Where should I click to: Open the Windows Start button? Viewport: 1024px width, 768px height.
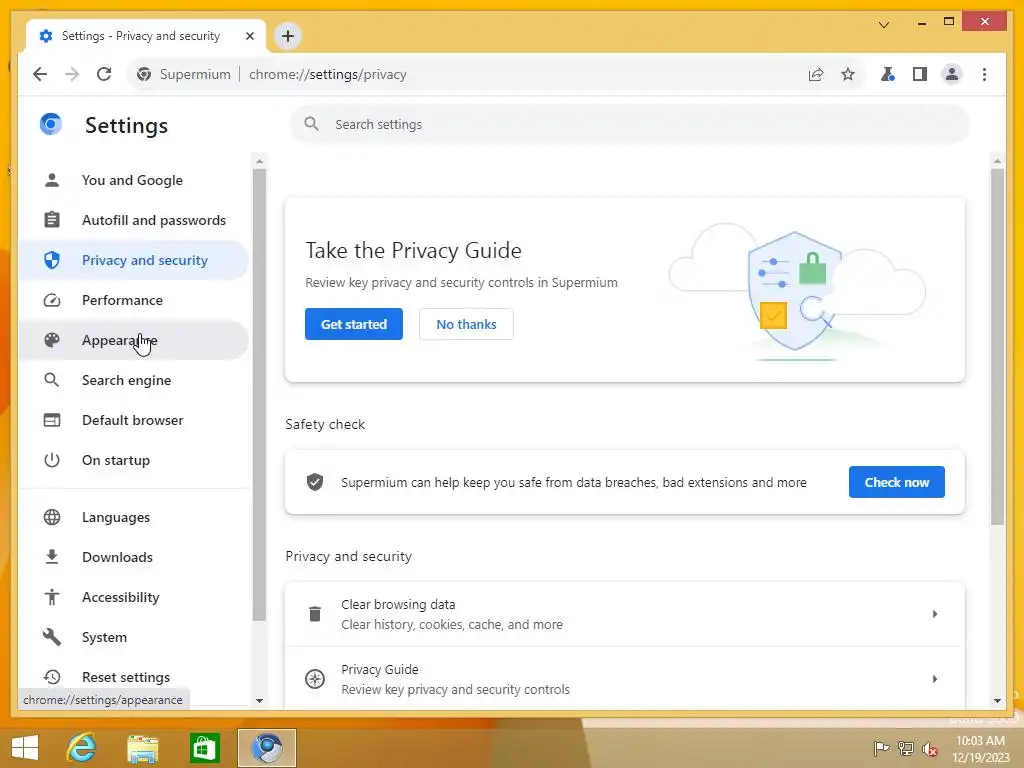click(x=25, y=748)
